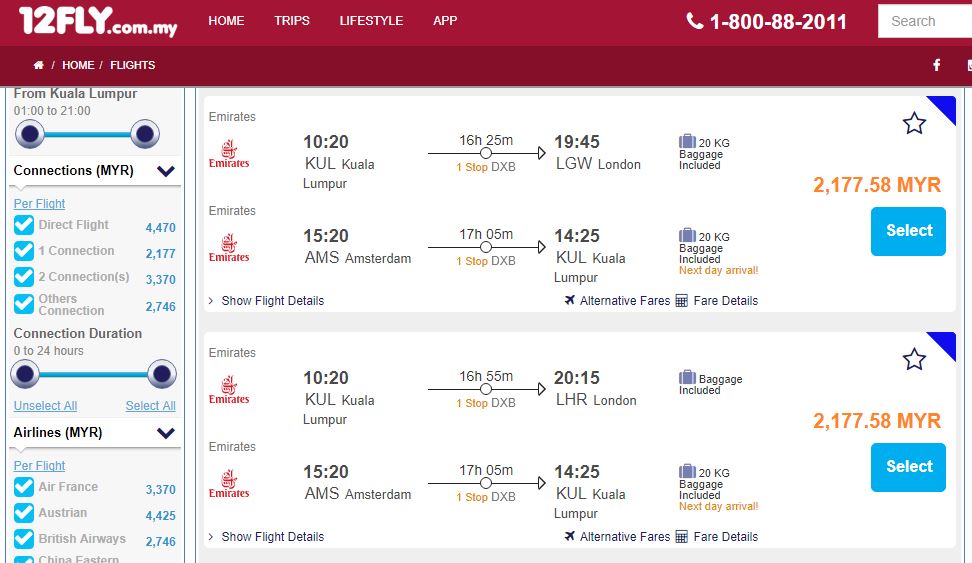Viewport: 972px width, 563px height.
Task: Collapse the Airlines (MYR) section
Action: pos(166,433)
